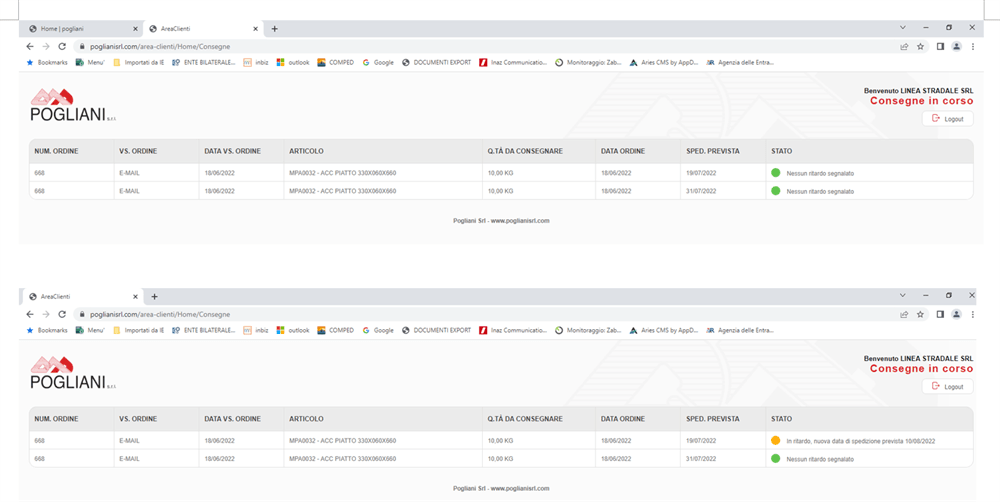Open DOCUMENTI EXPORT bookmark in upper window
The image size is (1000, 502).
tap(437, 63)
